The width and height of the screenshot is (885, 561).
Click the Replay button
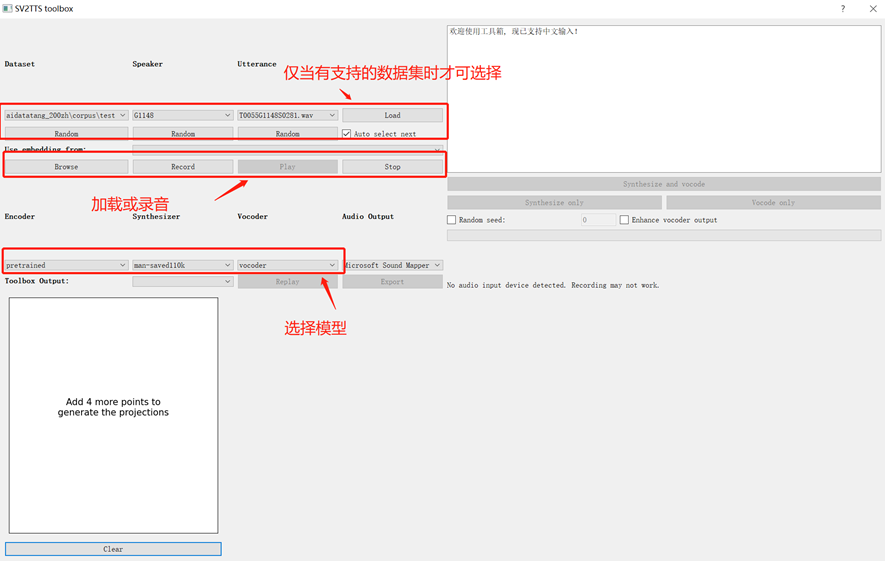(288, 282)
